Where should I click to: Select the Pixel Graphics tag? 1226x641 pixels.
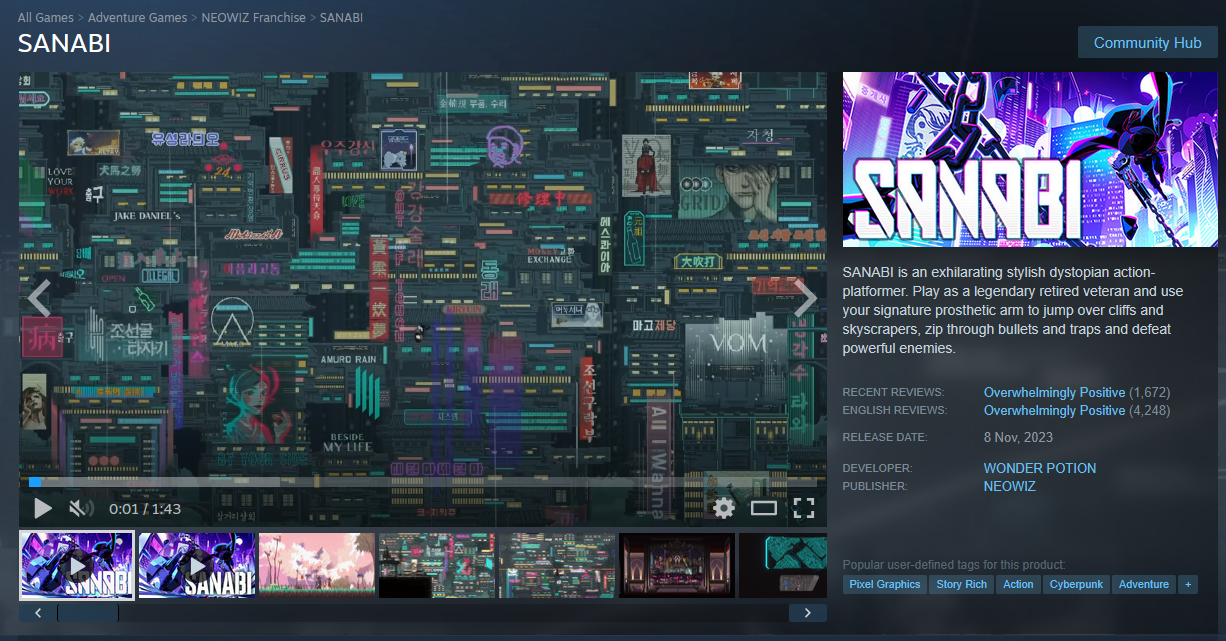(x=885, y=584)
